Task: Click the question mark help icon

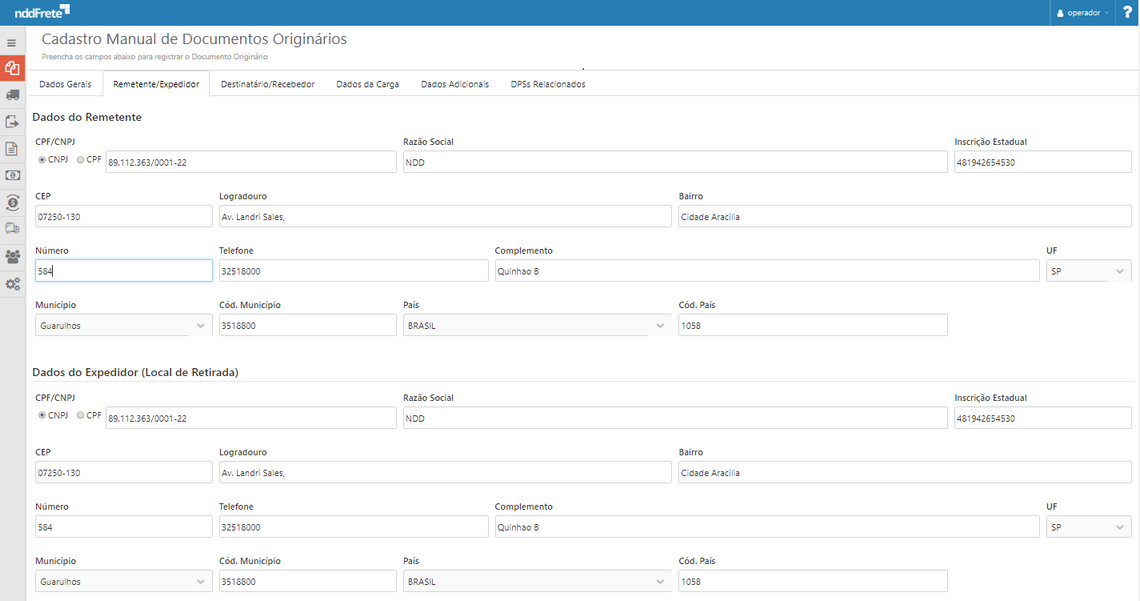Action: coord(1127,12)
